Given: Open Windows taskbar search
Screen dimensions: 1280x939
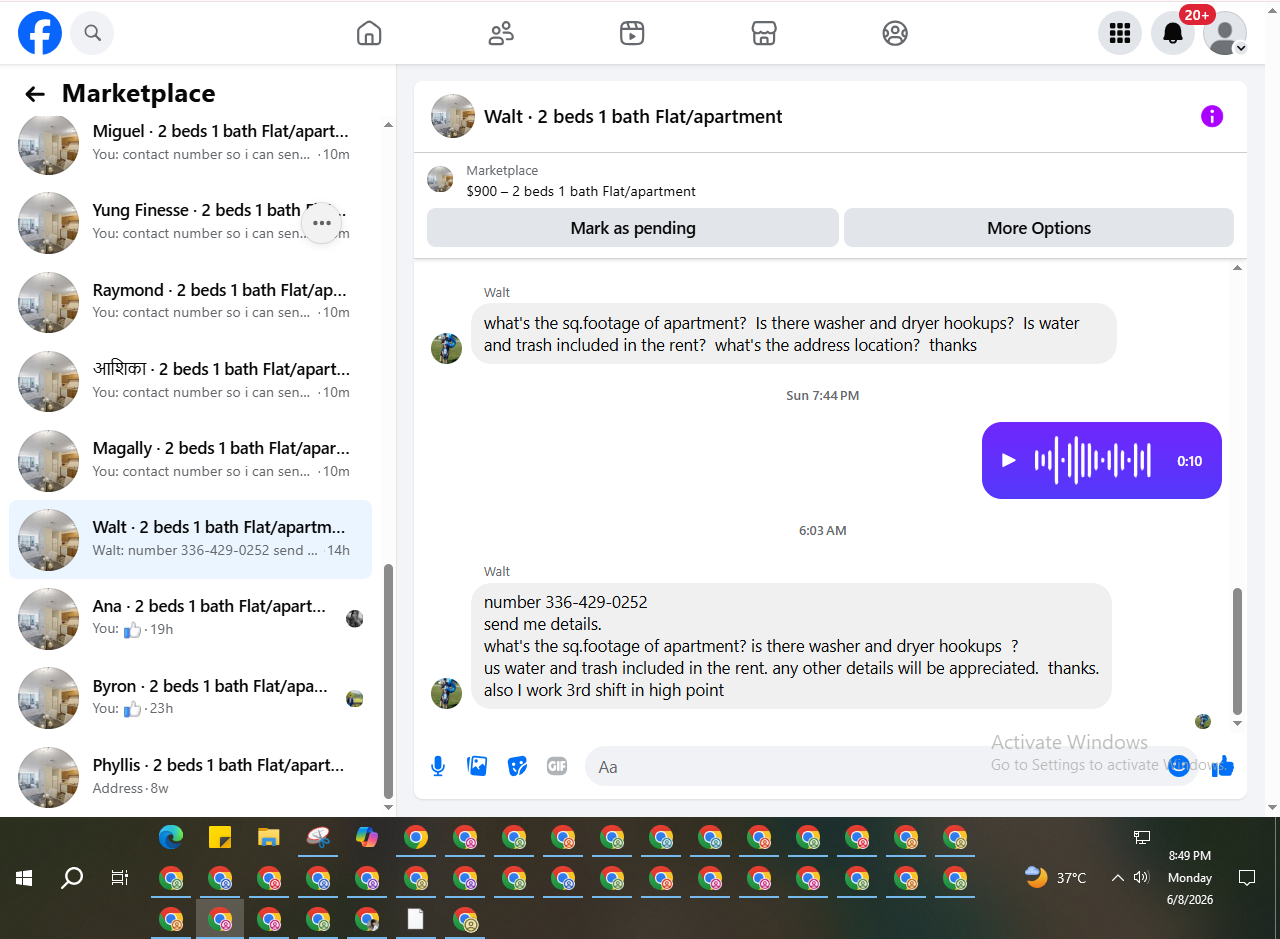Looking at the screenshot, I should click(72, 878).
